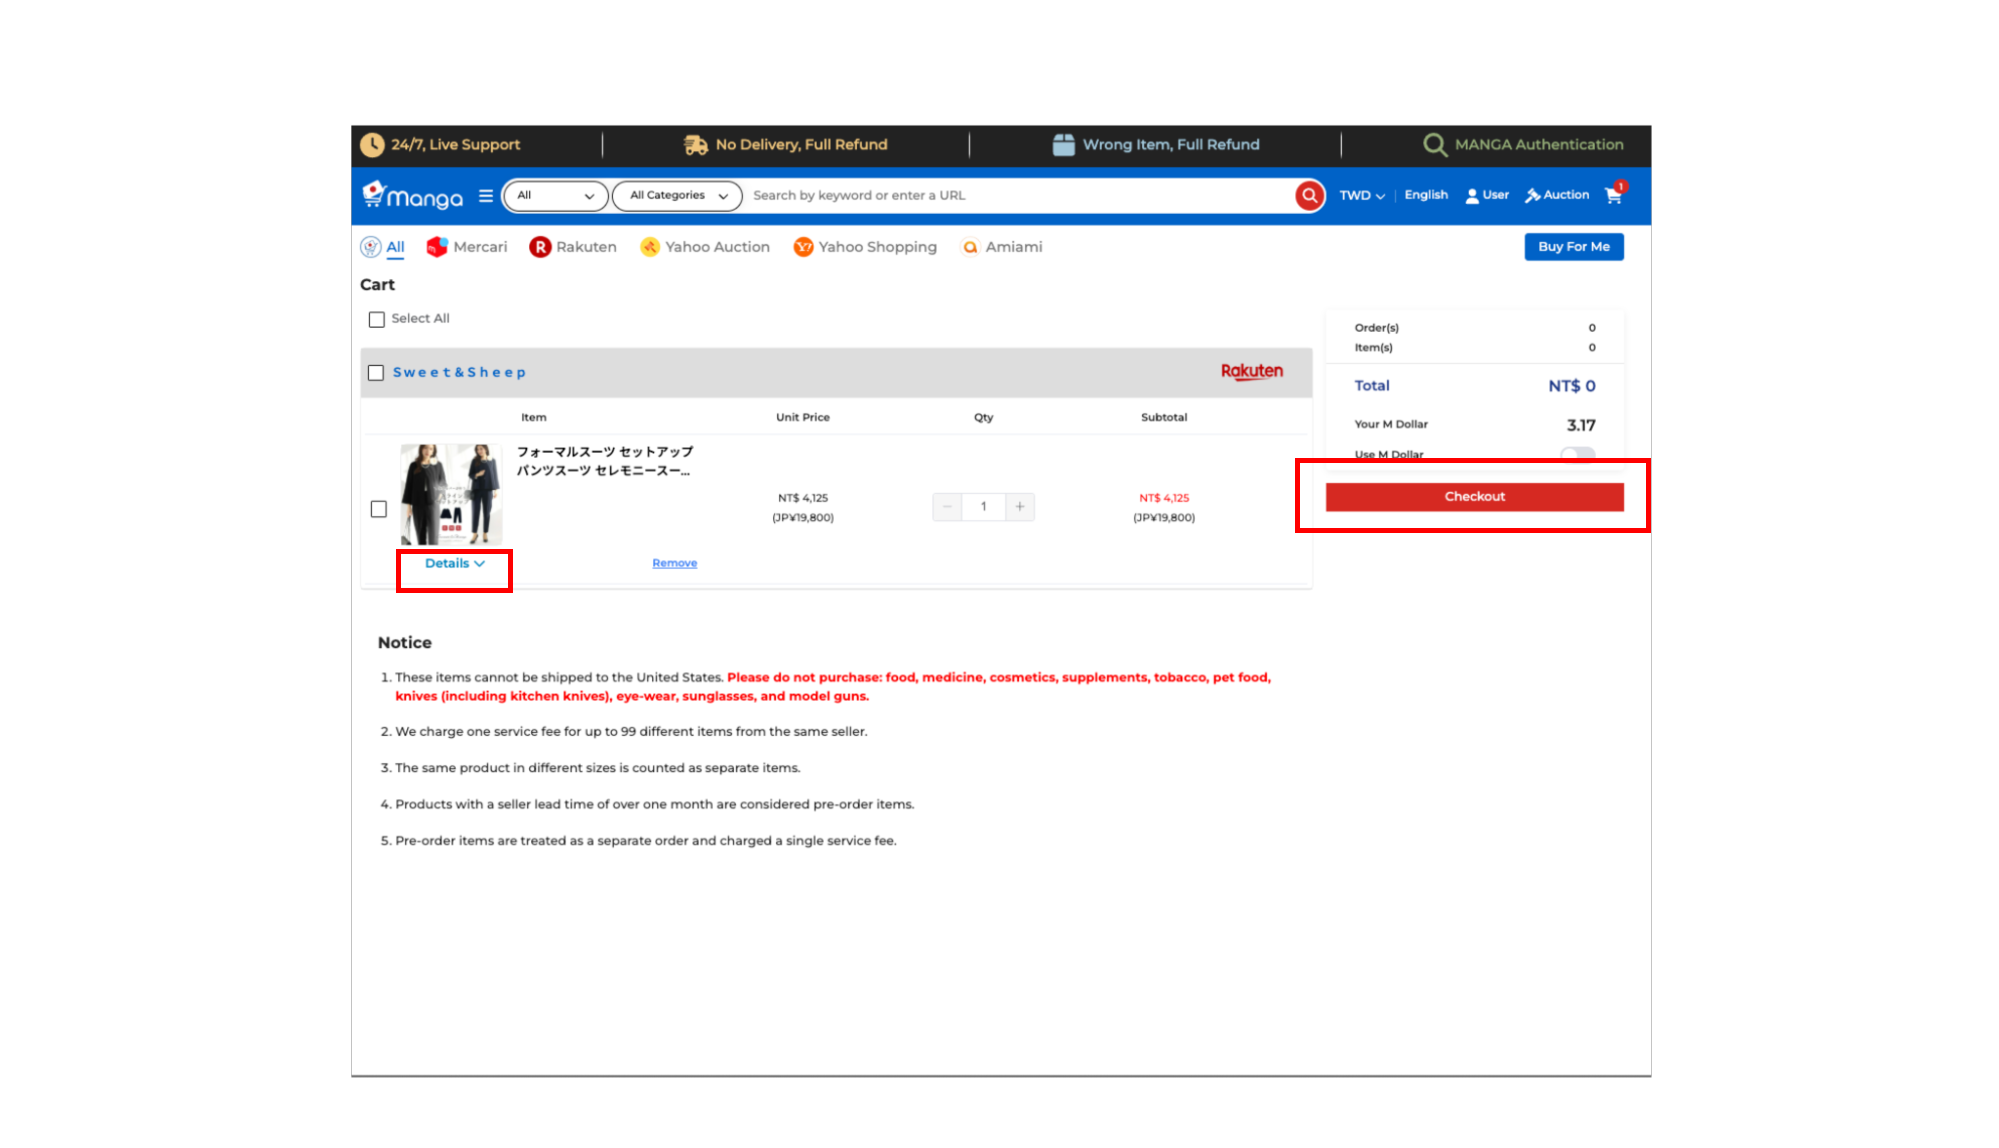Toggle the Use M Dollar switch
1999x1148 pixels.
pyautogui.click(x=1577, y=455)
